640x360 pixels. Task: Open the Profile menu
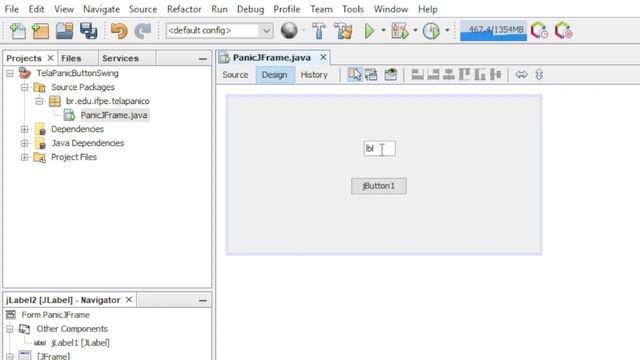287,9
